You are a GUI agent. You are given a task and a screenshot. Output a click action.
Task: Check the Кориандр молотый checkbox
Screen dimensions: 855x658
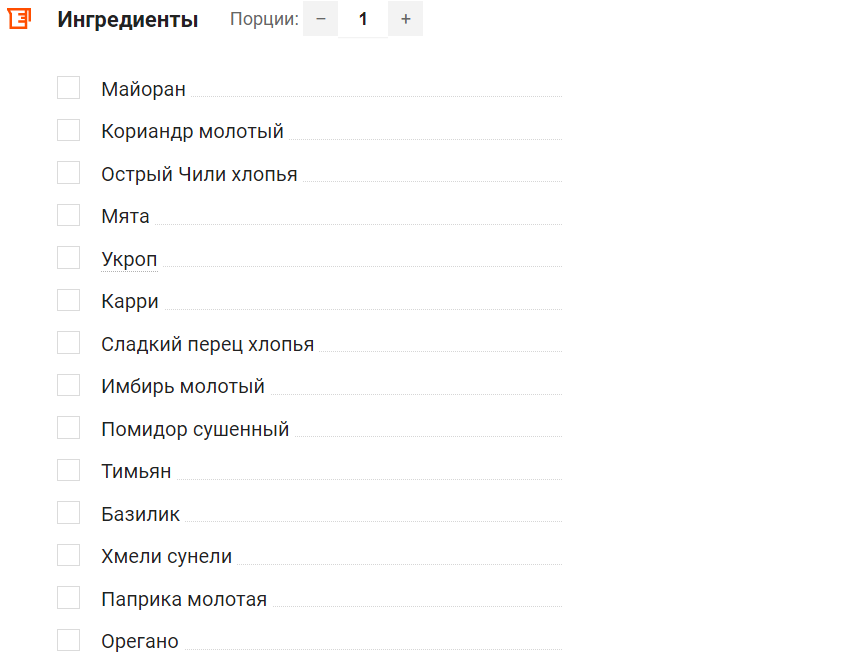click(69, 130)
